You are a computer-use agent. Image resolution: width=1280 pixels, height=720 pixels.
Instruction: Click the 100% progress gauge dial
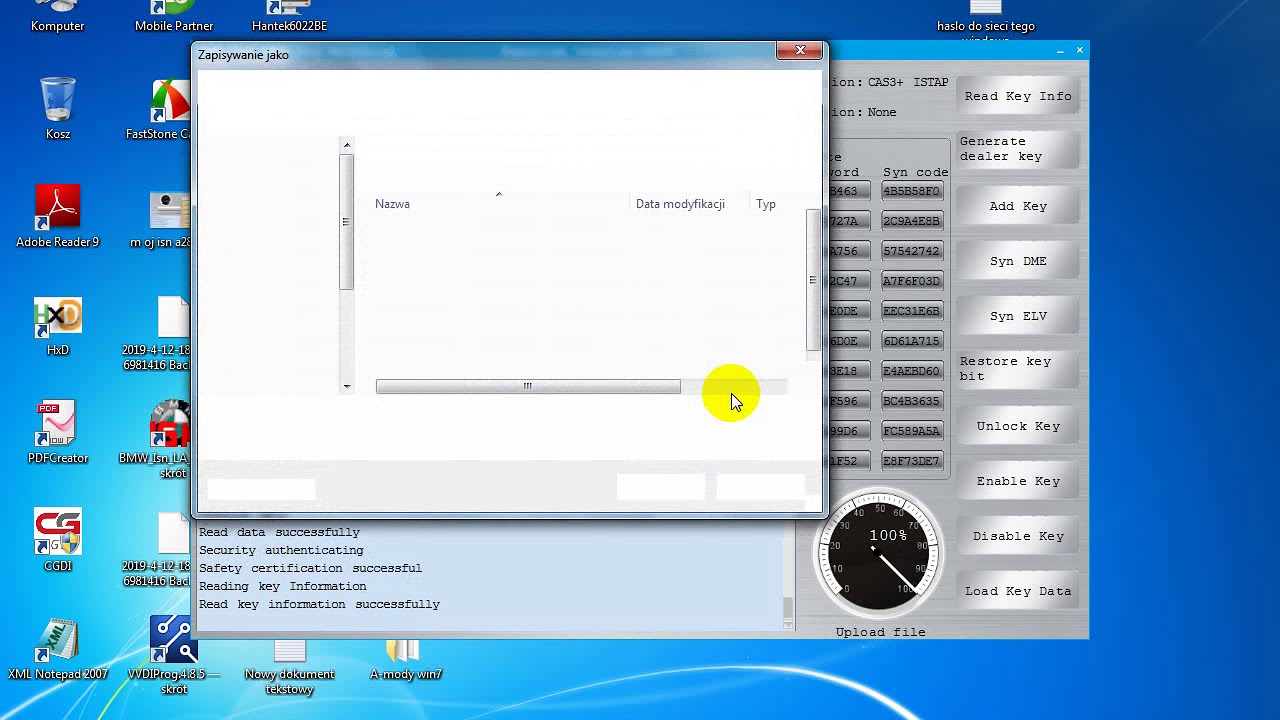click(879, 553)
